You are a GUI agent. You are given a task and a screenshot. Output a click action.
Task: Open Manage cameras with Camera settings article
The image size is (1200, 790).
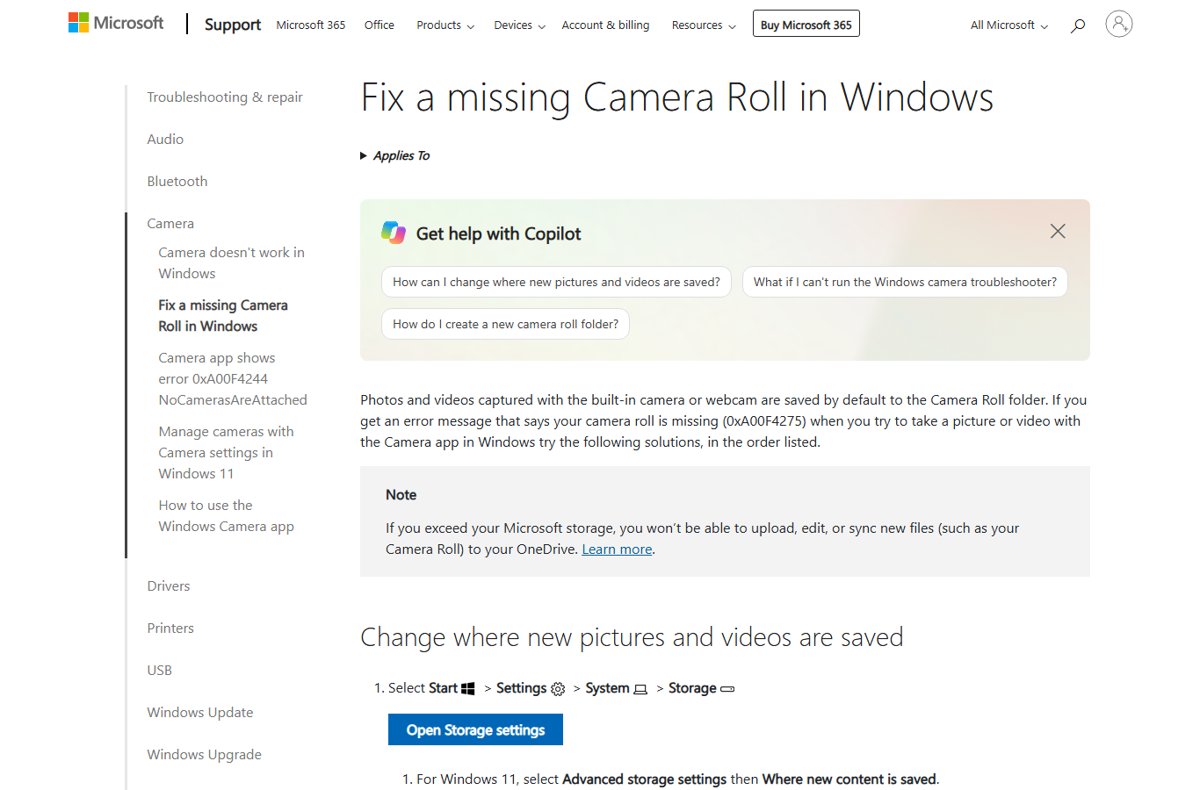point(226,453)
